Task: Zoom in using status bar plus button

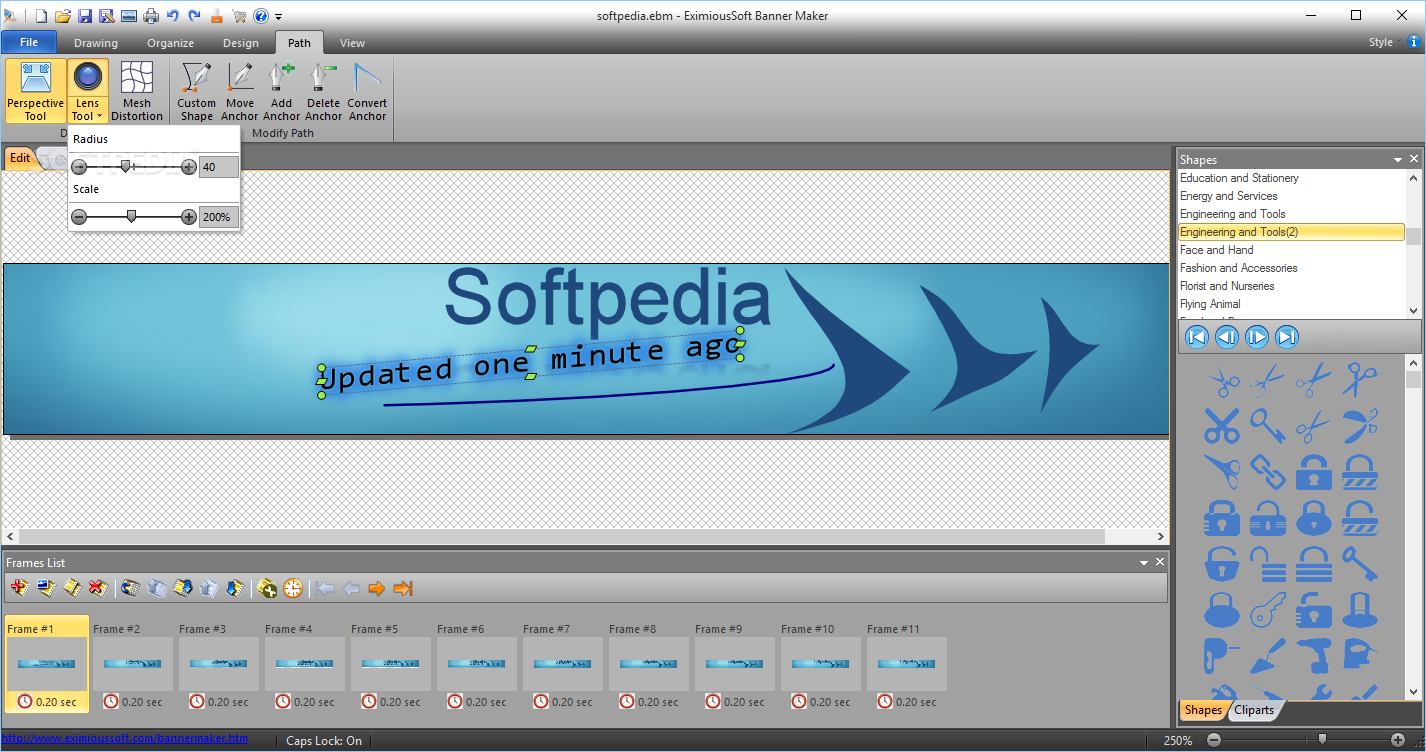Action: click(1398, 740)
